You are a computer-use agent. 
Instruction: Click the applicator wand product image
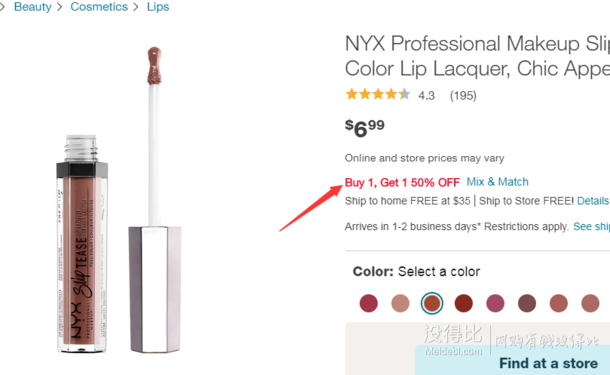point(154,200)
